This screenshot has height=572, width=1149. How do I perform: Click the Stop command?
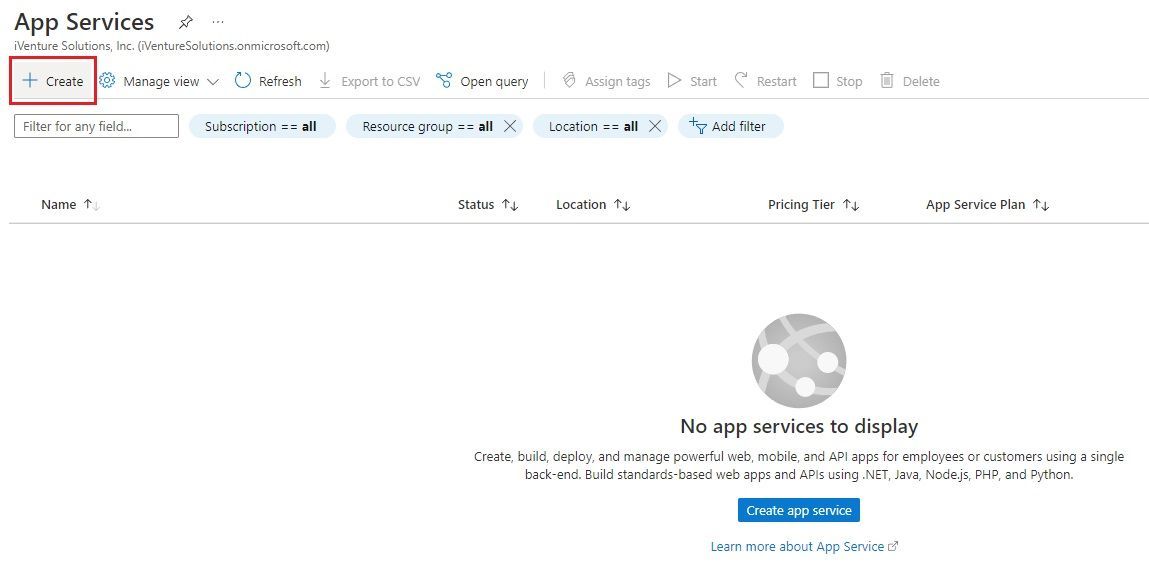pyautogui.click(x=838, y=81)
